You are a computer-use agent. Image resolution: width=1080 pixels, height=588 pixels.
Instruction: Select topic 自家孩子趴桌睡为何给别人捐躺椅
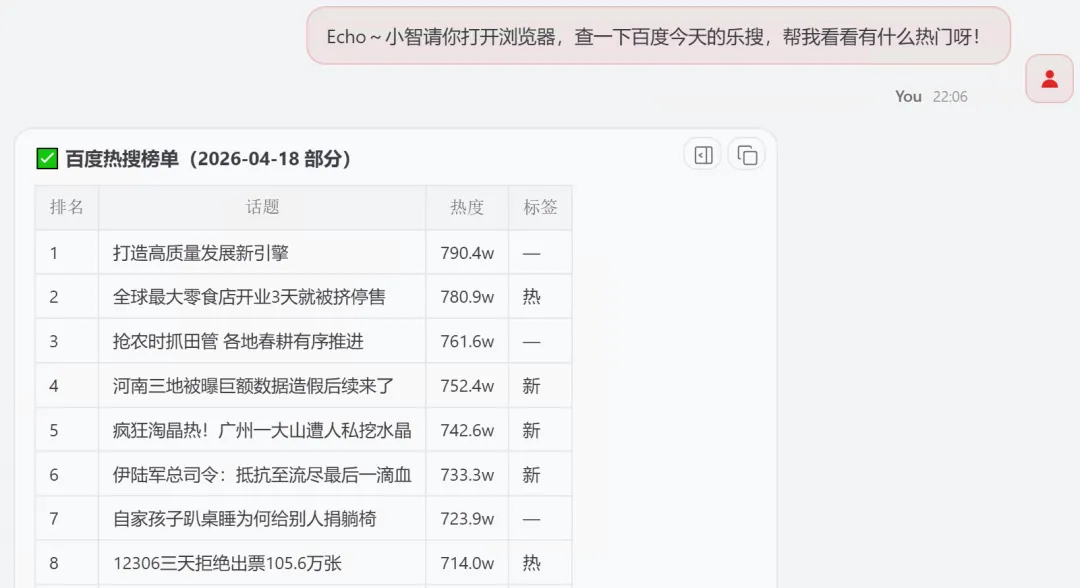point(245,518)
